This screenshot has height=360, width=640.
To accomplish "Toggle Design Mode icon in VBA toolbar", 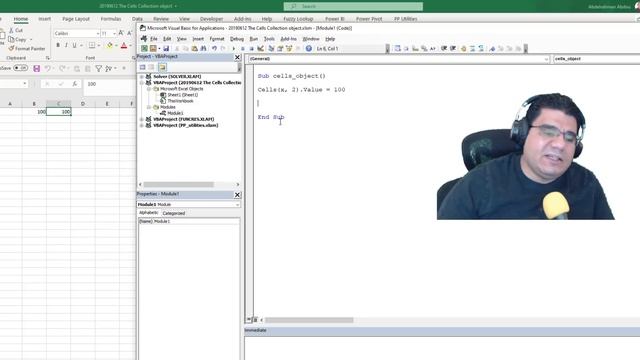I will click(x=260, y=49).
